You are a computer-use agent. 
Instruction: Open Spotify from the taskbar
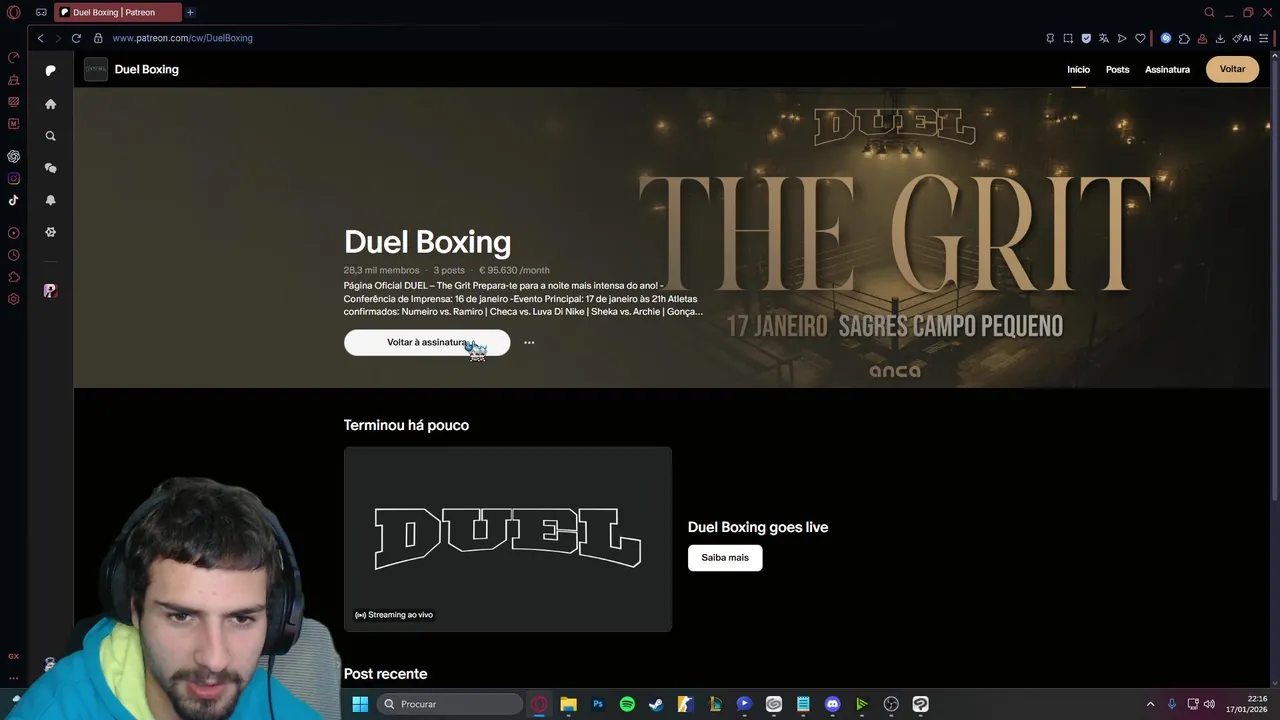click(627, 704)
